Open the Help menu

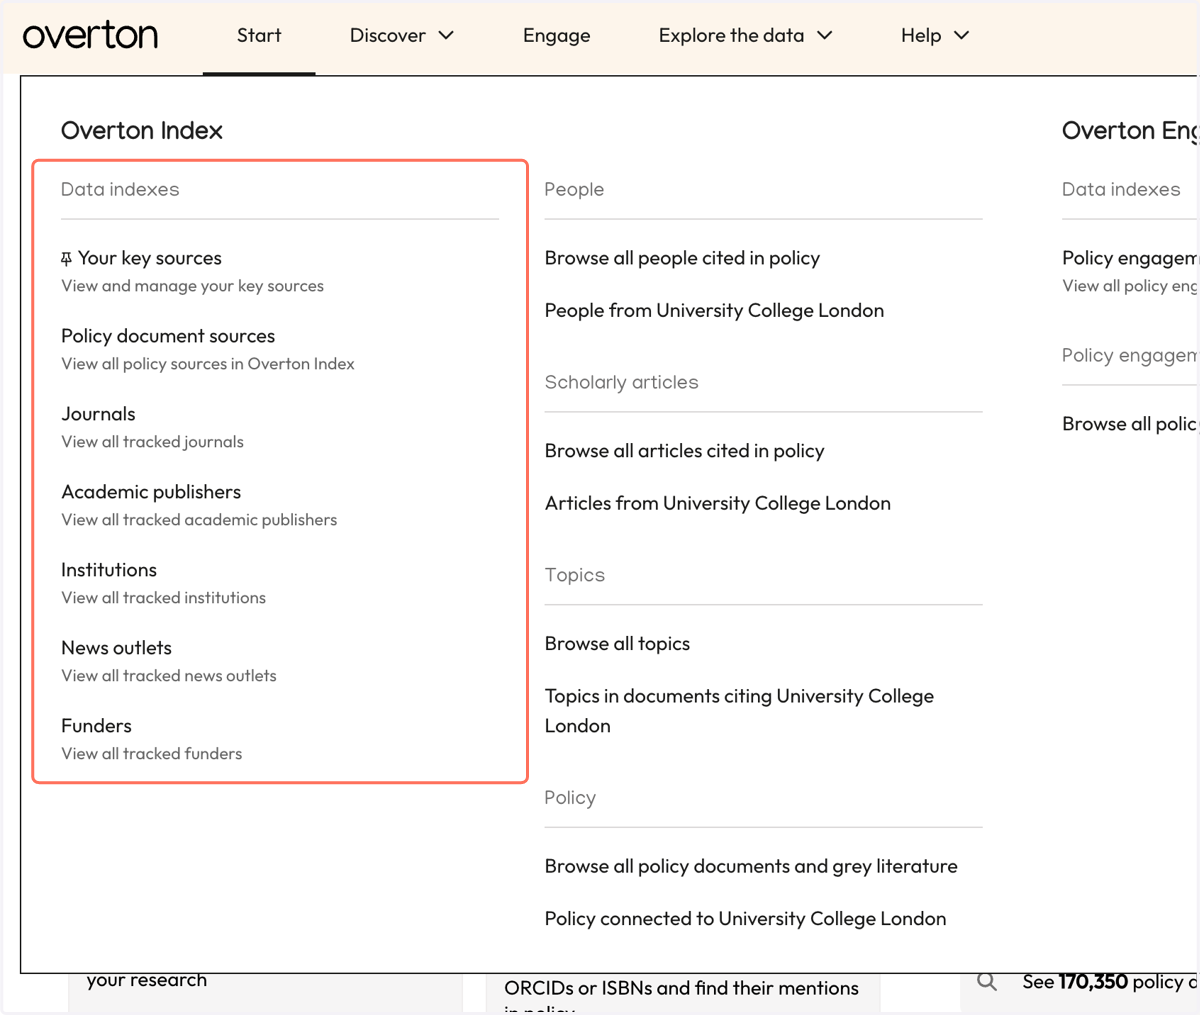(935, 35)
